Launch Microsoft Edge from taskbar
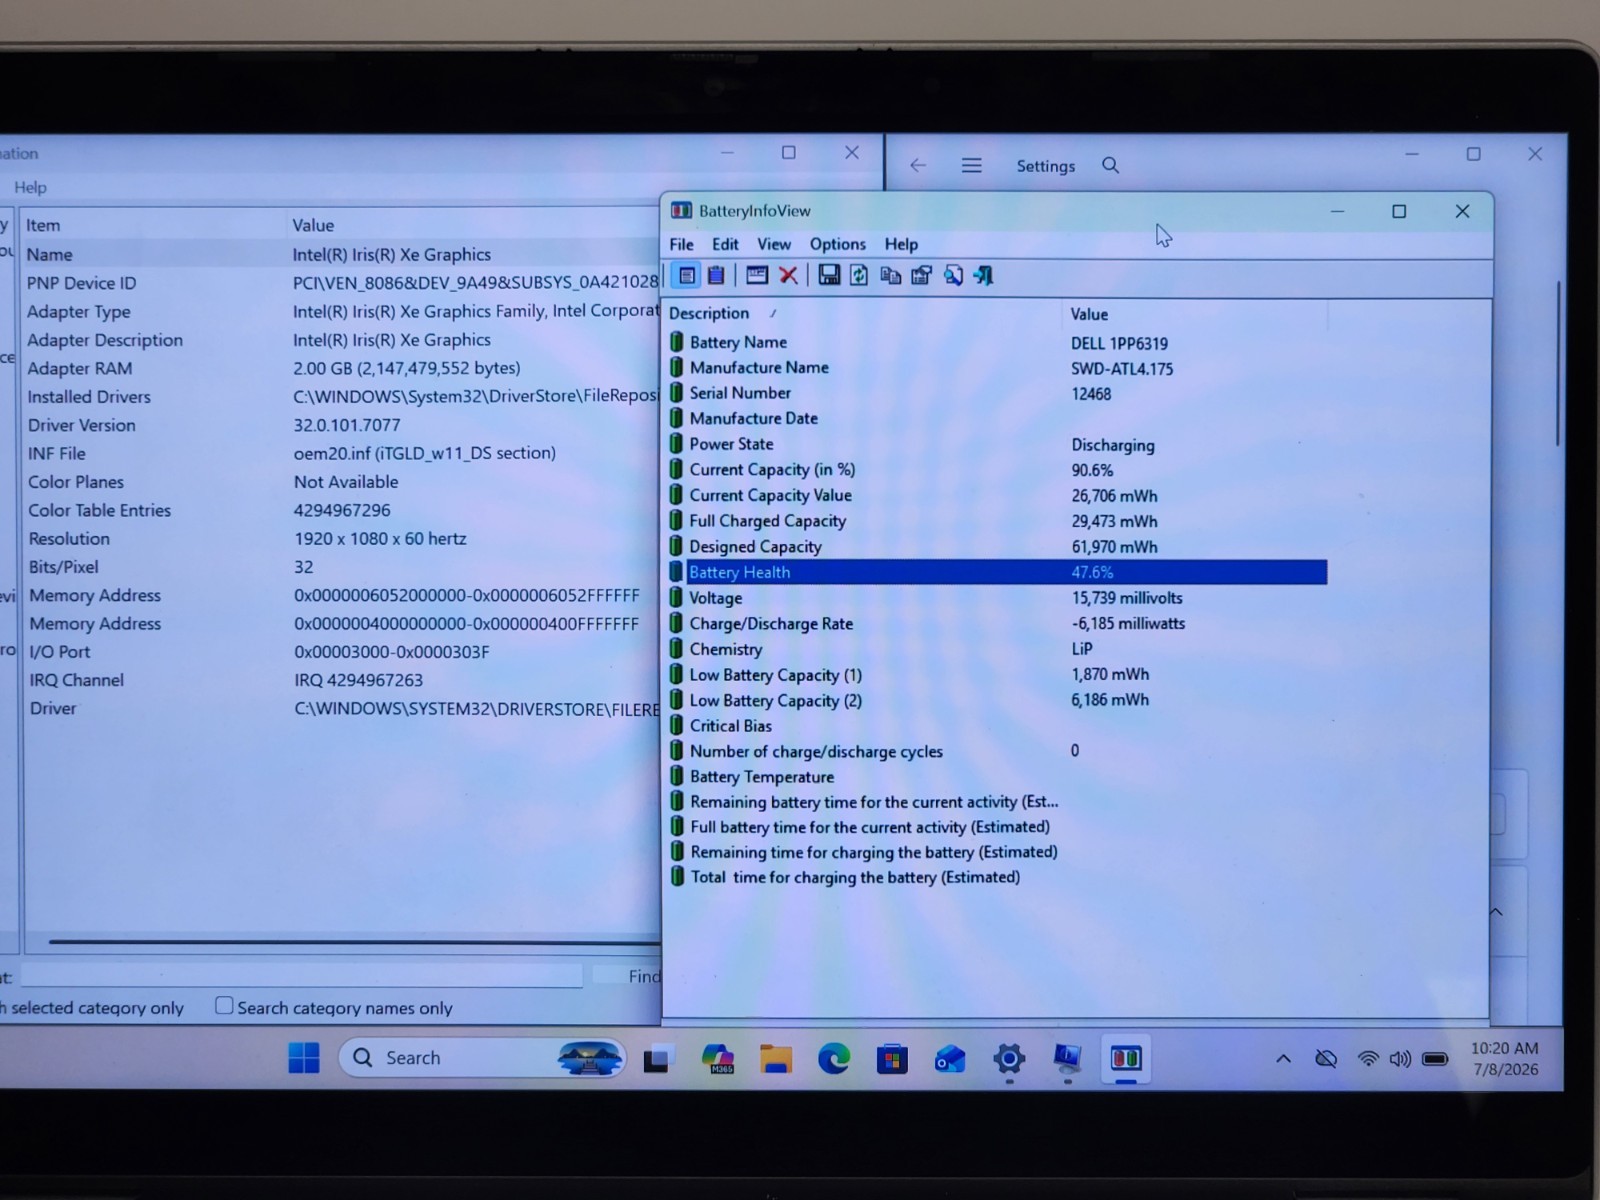Image resolution: width=1600 pixels, height=1200 pixels. 834,1058
